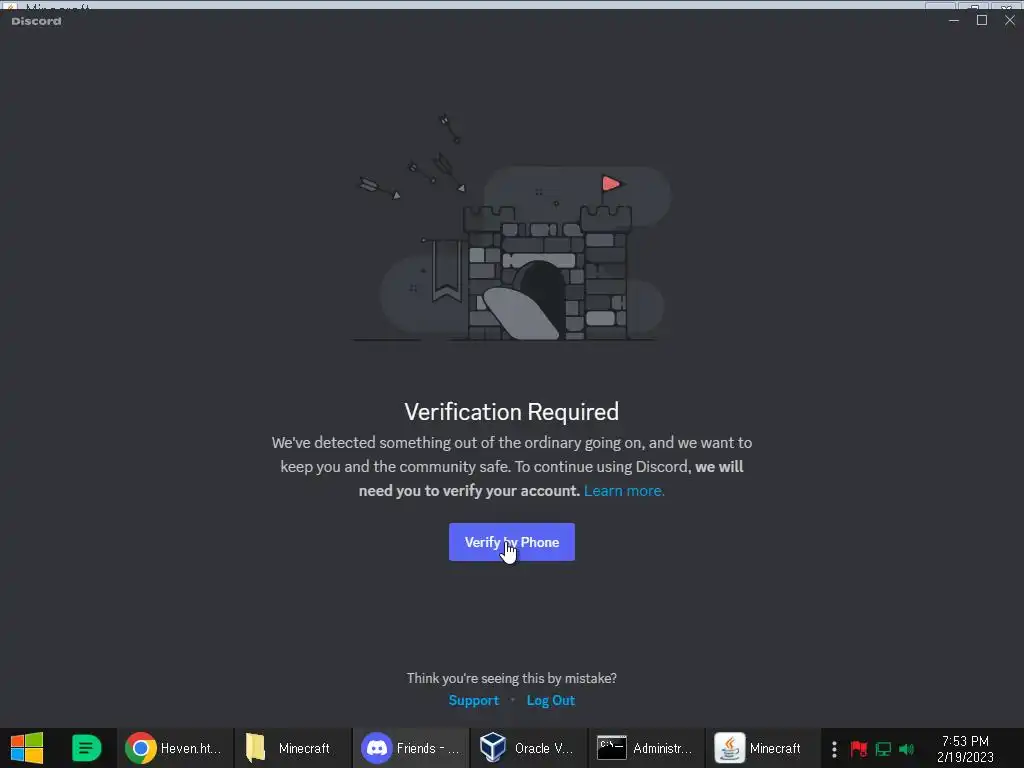
Task: Click the Verification Required heading
Action: click(511, 412)
